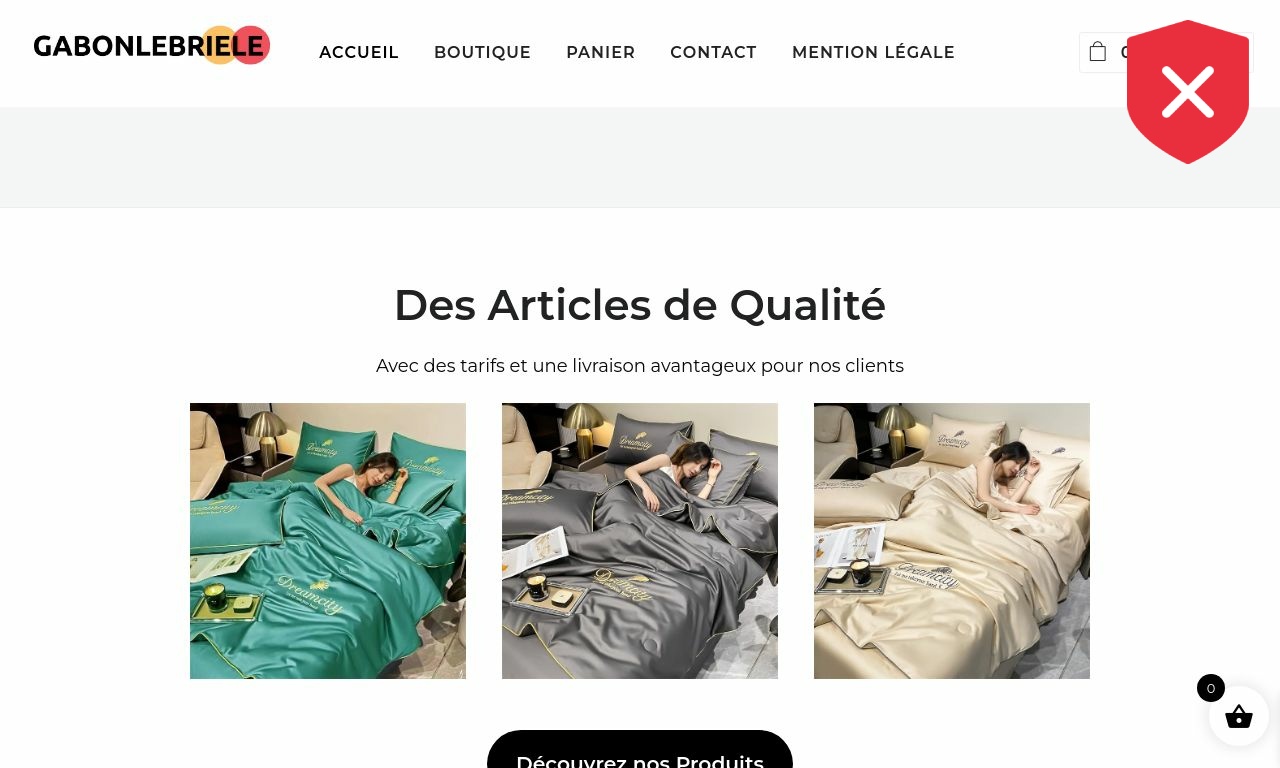Screen dimensions: 1280x768
Task: Click the grey banner area below header
Action: [640, 157]
